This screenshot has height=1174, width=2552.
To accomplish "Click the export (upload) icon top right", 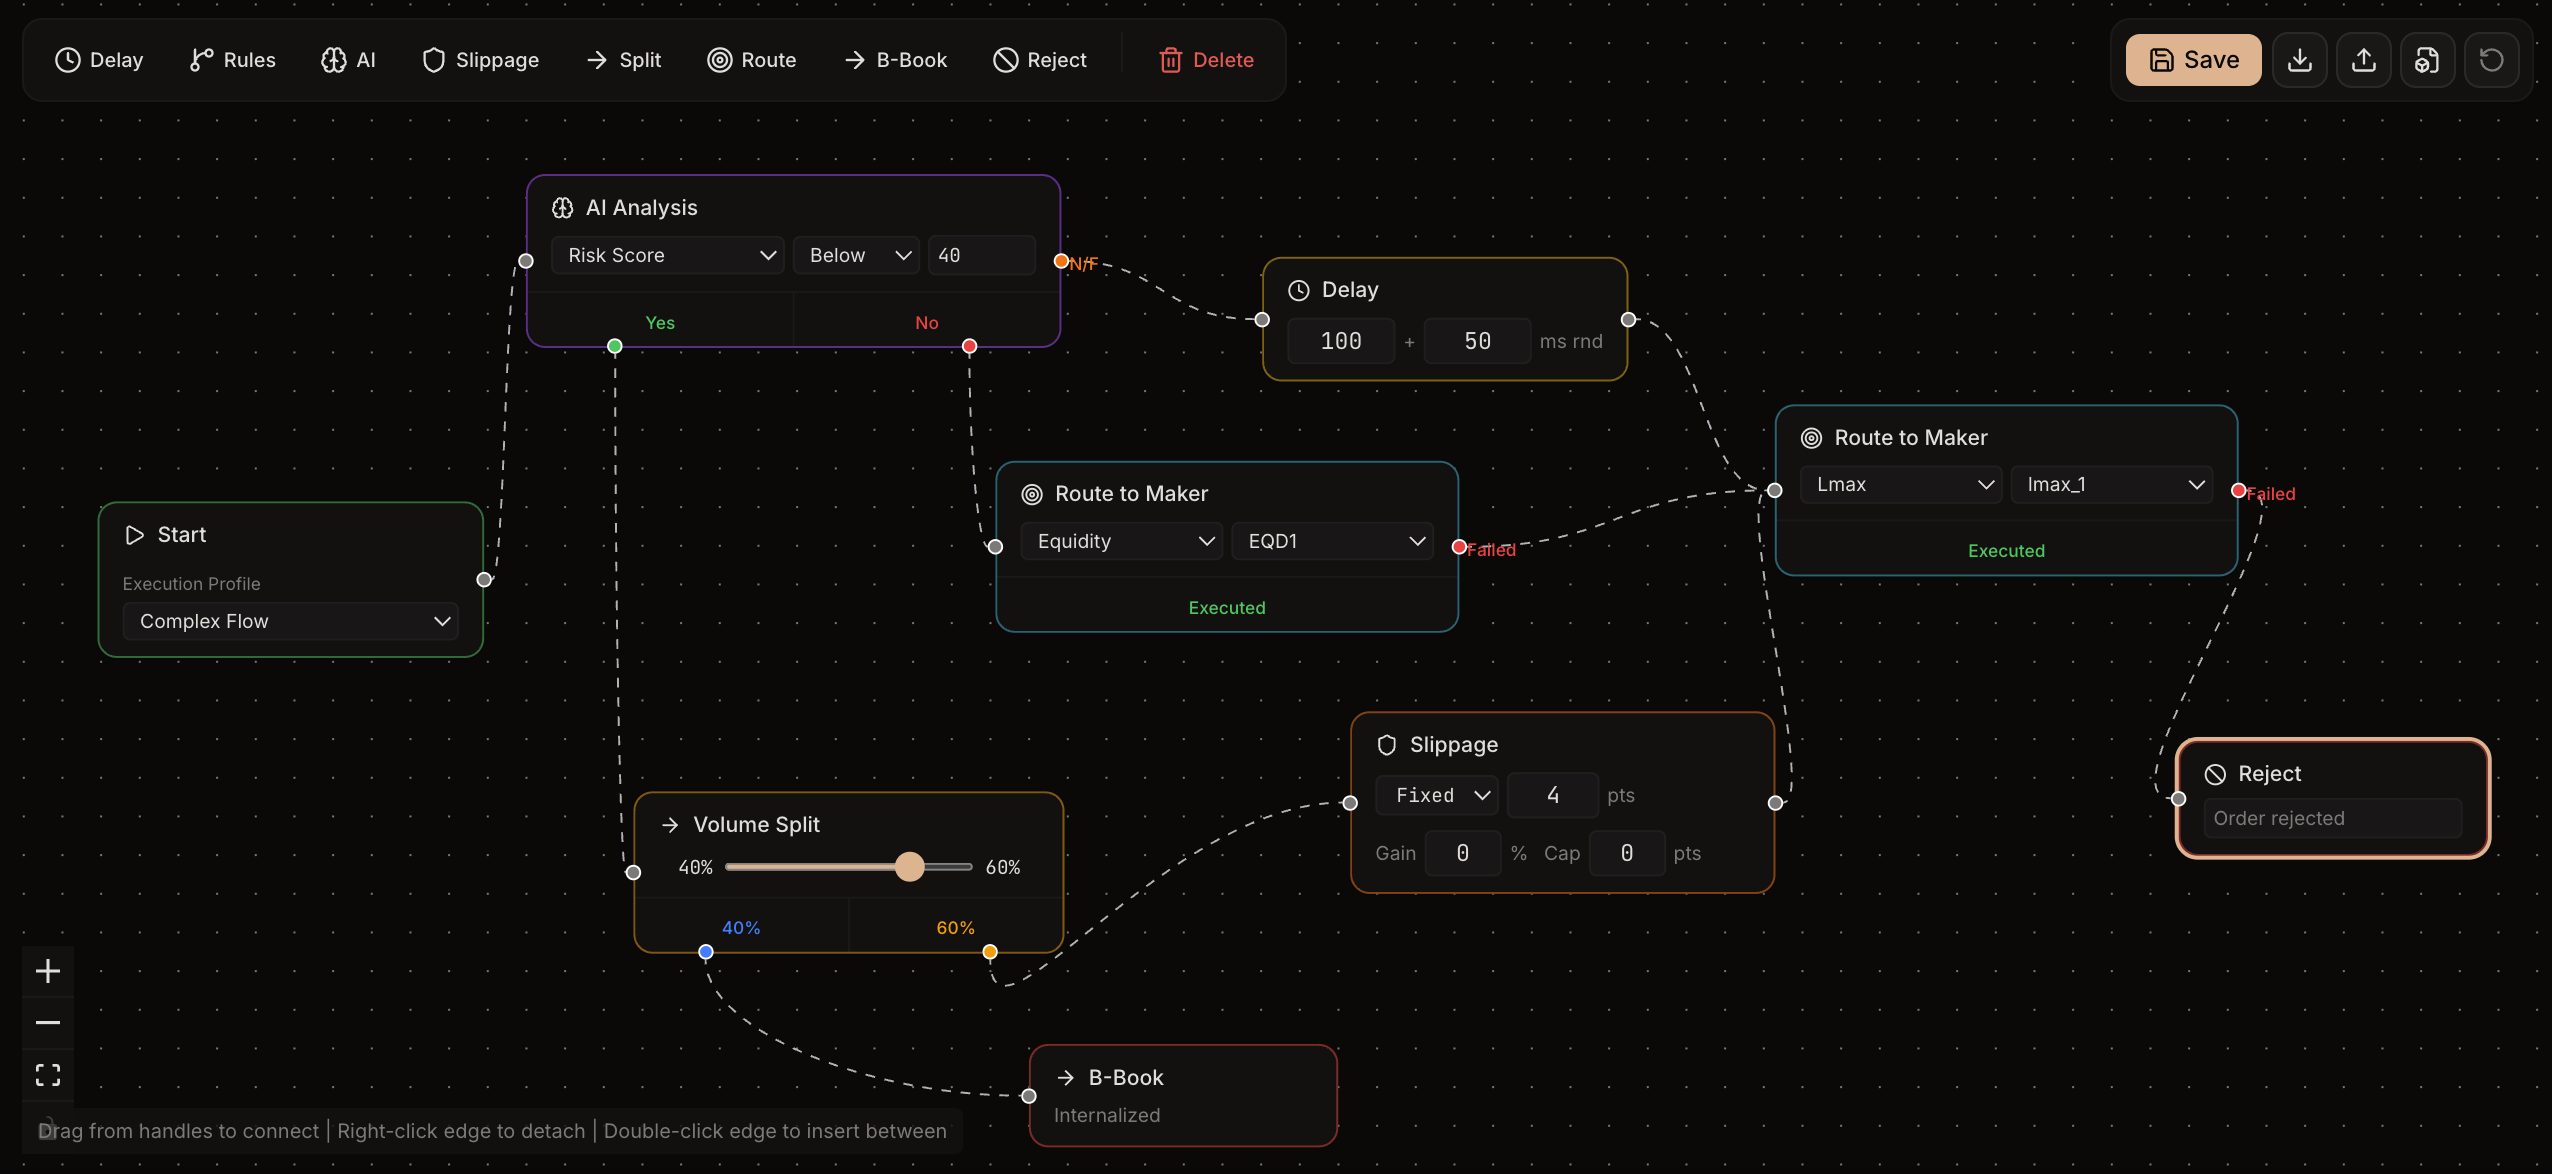I will tap(2364, 60).
